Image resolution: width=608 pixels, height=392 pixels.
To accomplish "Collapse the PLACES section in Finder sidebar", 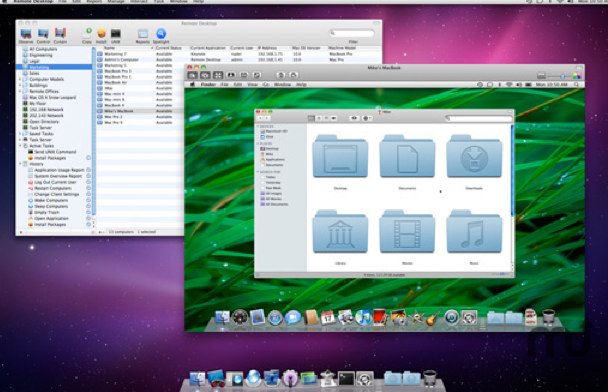I will [257, 144].
